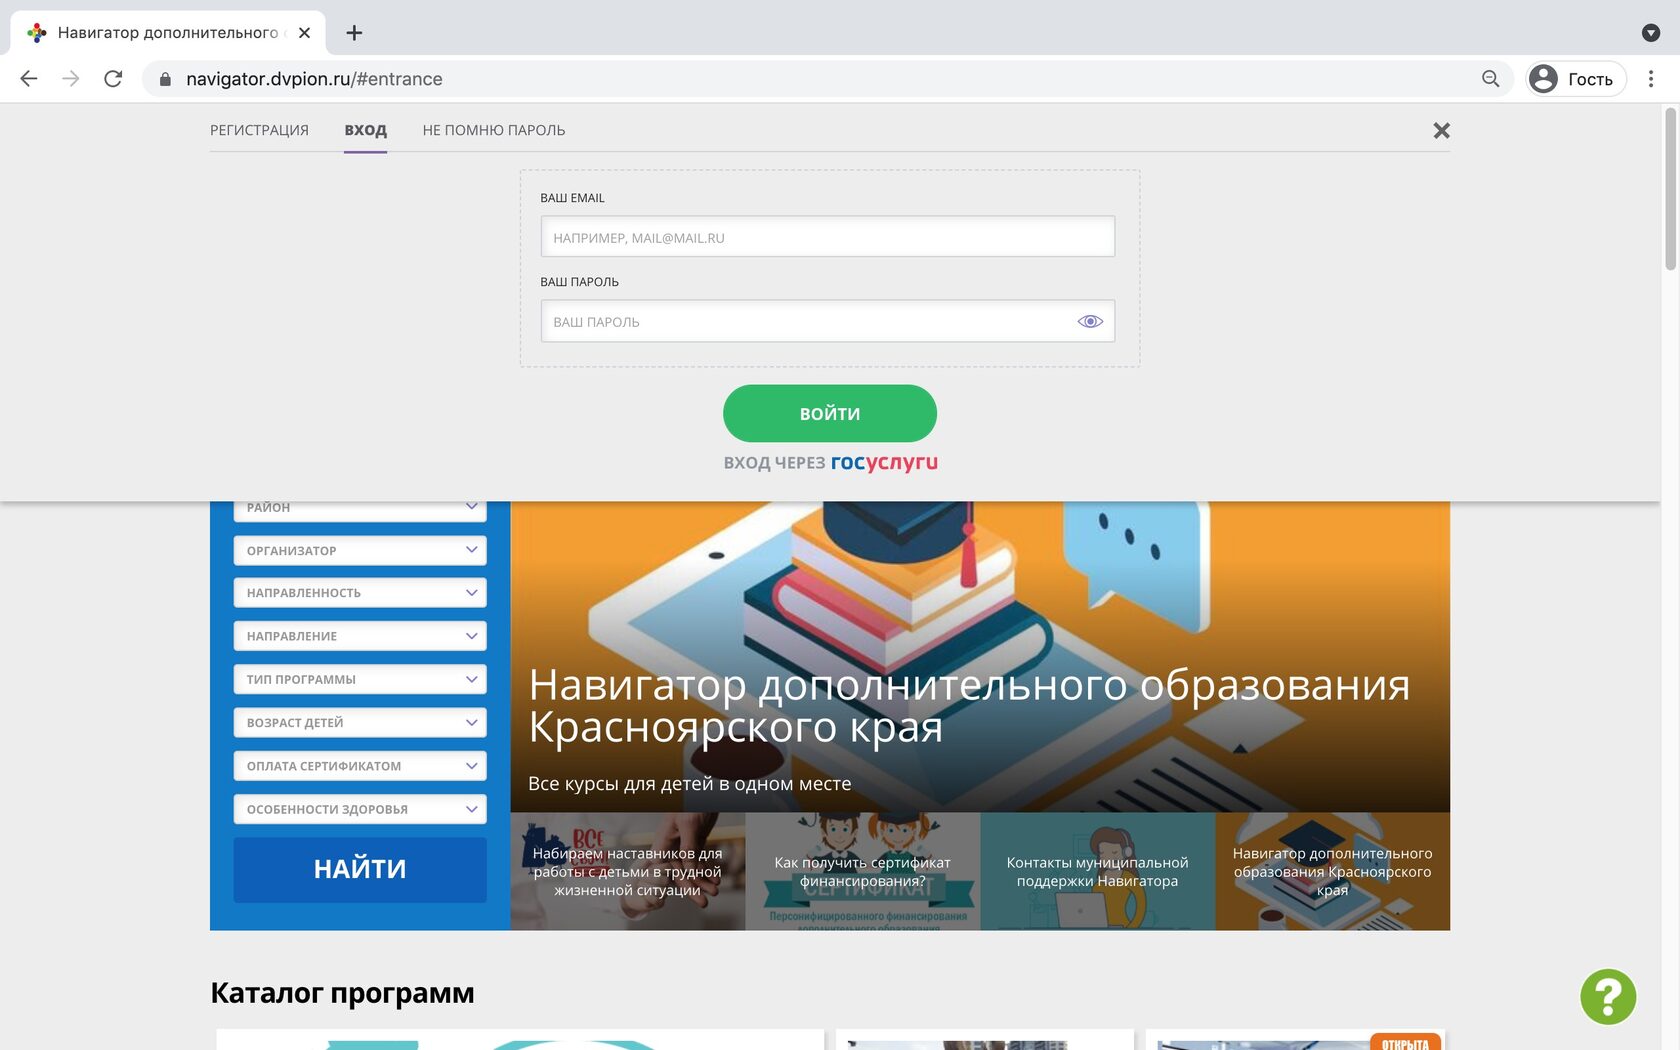Click the tab search dropdown arrow
The height and width of the screenshot is (1050, 1680).
pos(1651,33)
